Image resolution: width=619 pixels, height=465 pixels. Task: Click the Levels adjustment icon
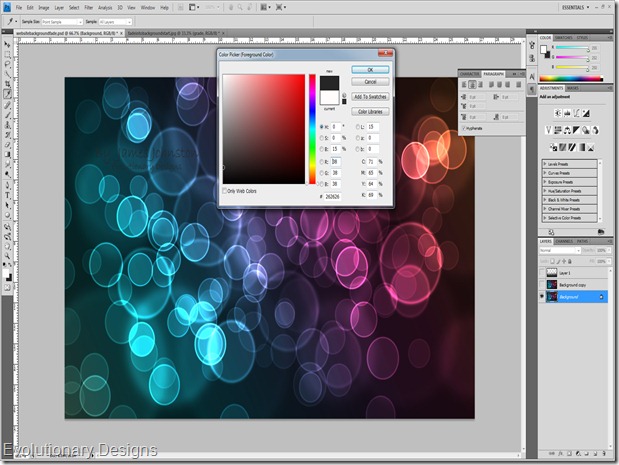coord(567,113)
